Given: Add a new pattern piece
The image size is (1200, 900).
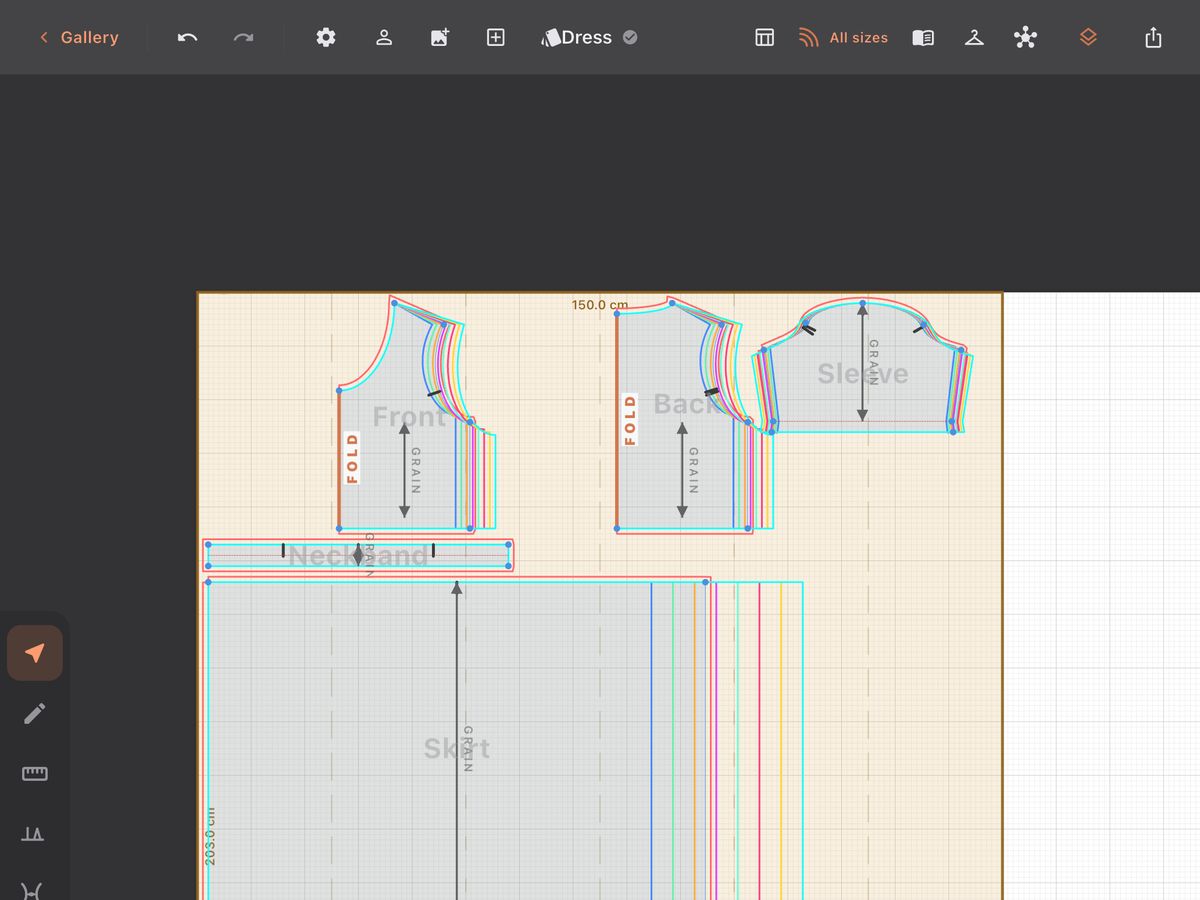Looking at the screenshot, I should (495, 37).
